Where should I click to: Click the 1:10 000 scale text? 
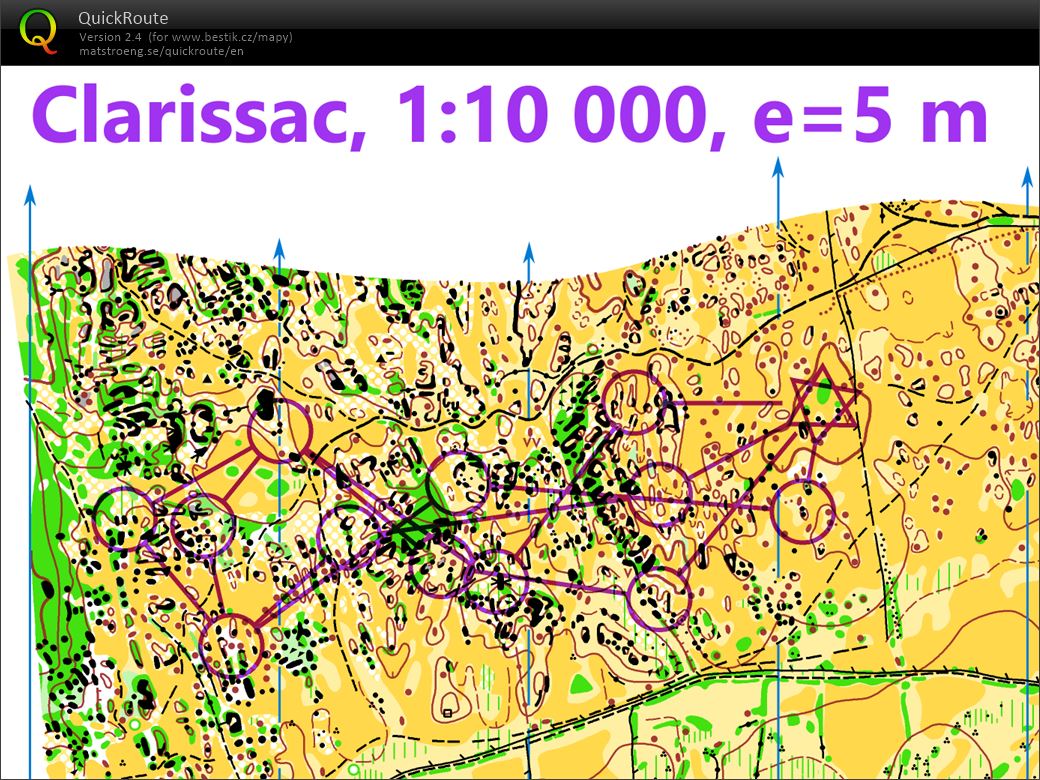pos(550,117)
